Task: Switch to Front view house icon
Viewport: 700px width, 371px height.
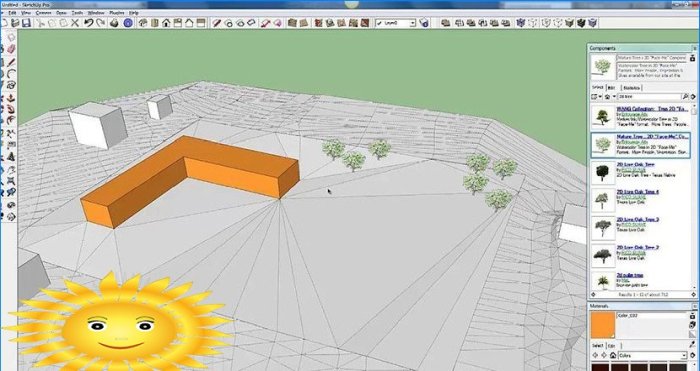Action: [x=167, y=23]
